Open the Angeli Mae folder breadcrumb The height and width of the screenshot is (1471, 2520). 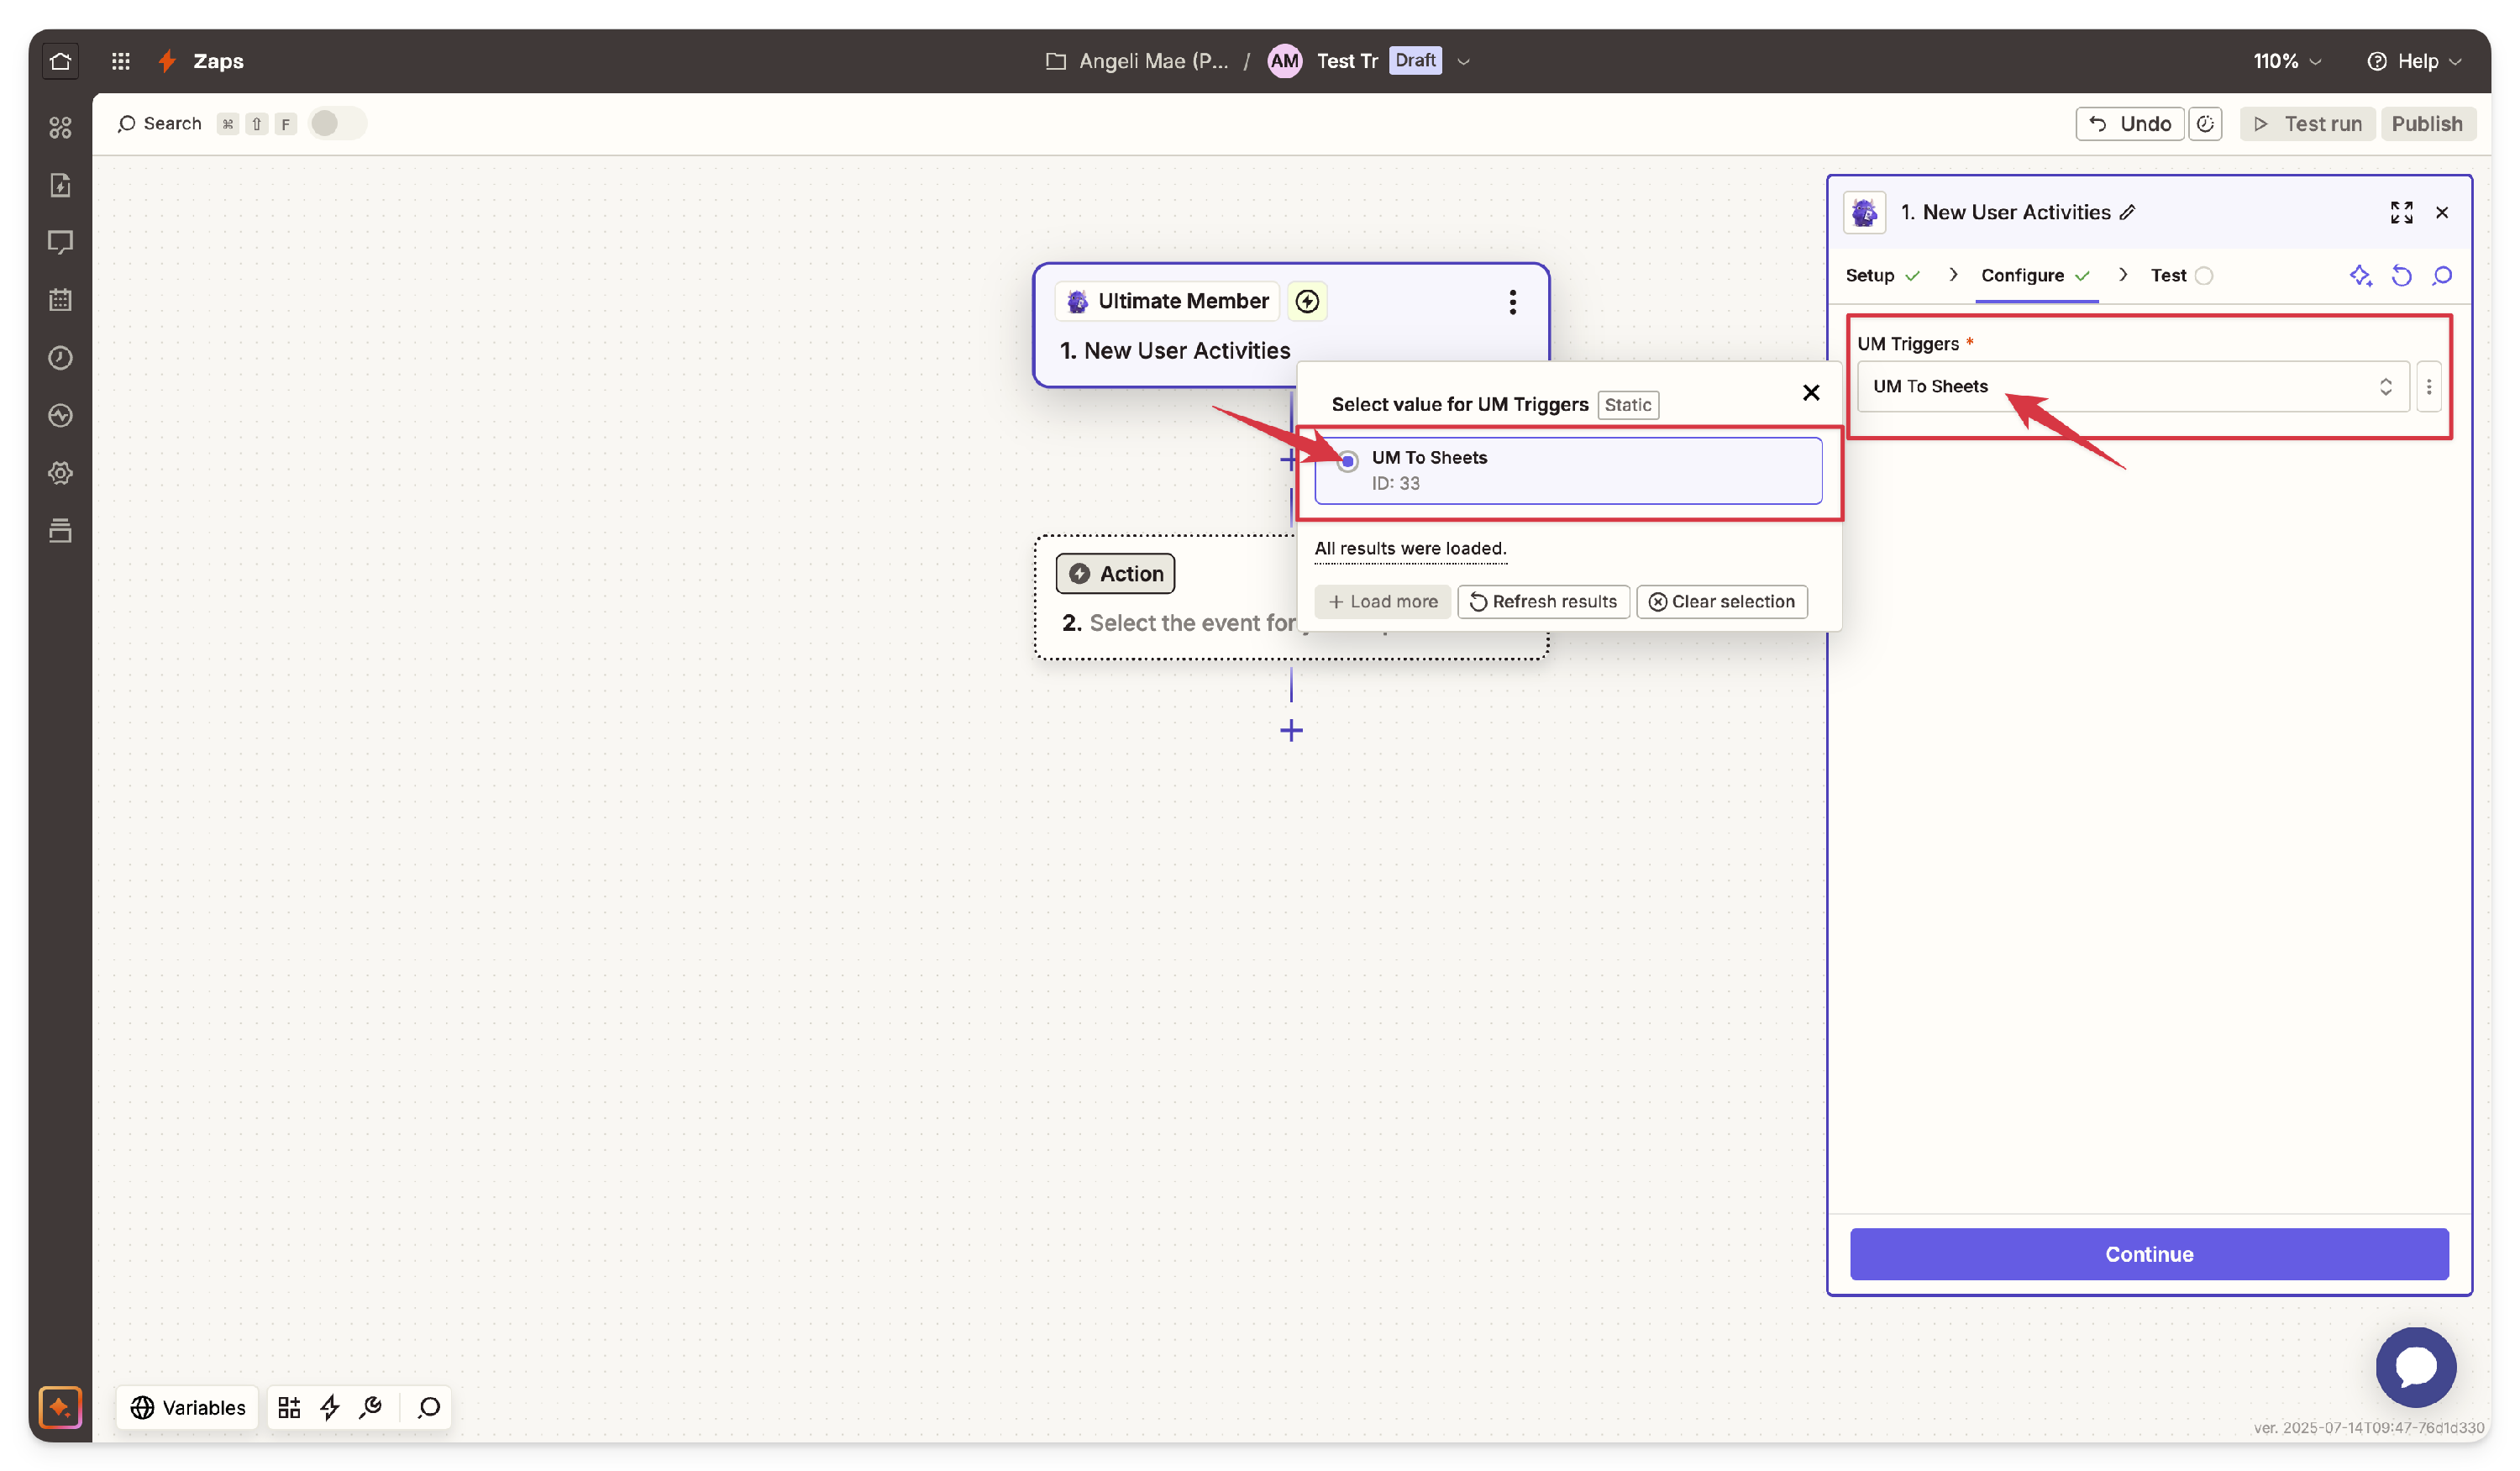[1136, 61]
